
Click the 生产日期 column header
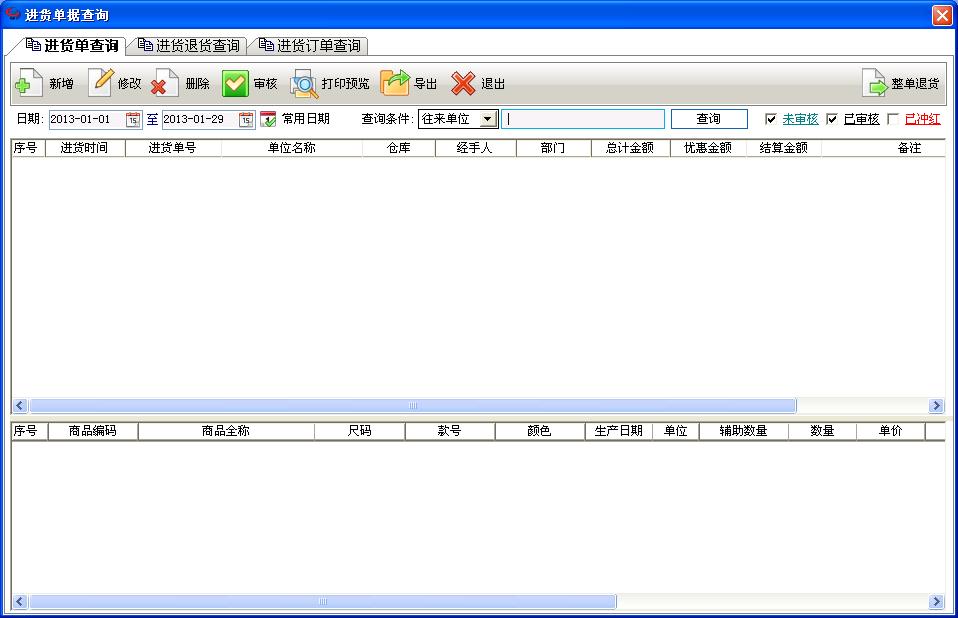click(619, 431)
